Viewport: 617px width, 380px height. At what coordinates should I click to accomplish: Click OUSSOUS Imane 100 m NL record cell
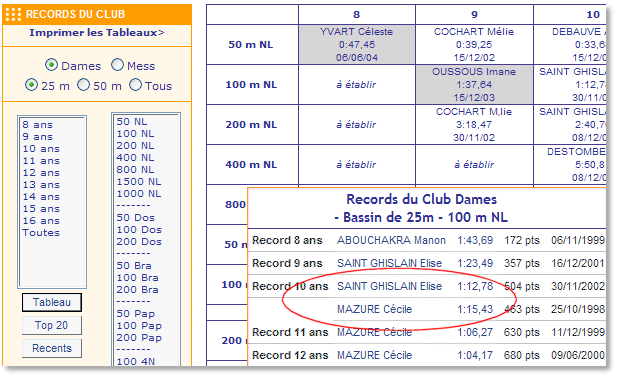pyautogui.click(x=474, y=85)
